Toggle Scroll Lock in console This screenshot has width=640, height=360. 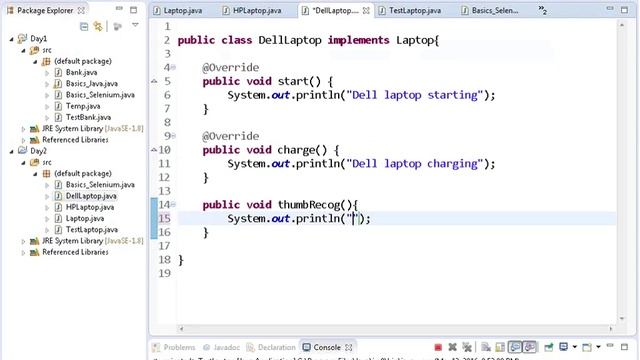pyautogui.click(x=500, y=347)
